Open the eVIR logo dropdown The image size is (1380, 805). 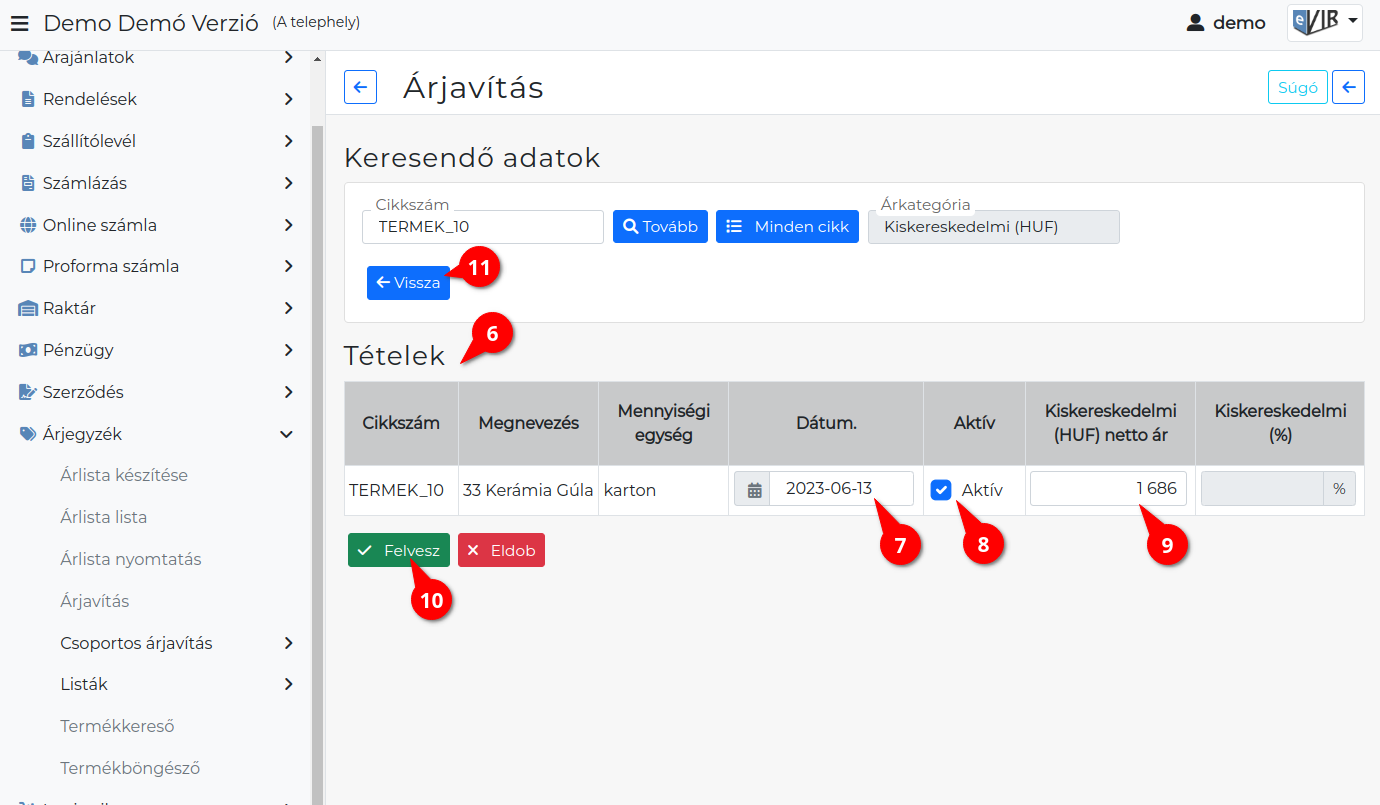click(x=1324, y=22)
